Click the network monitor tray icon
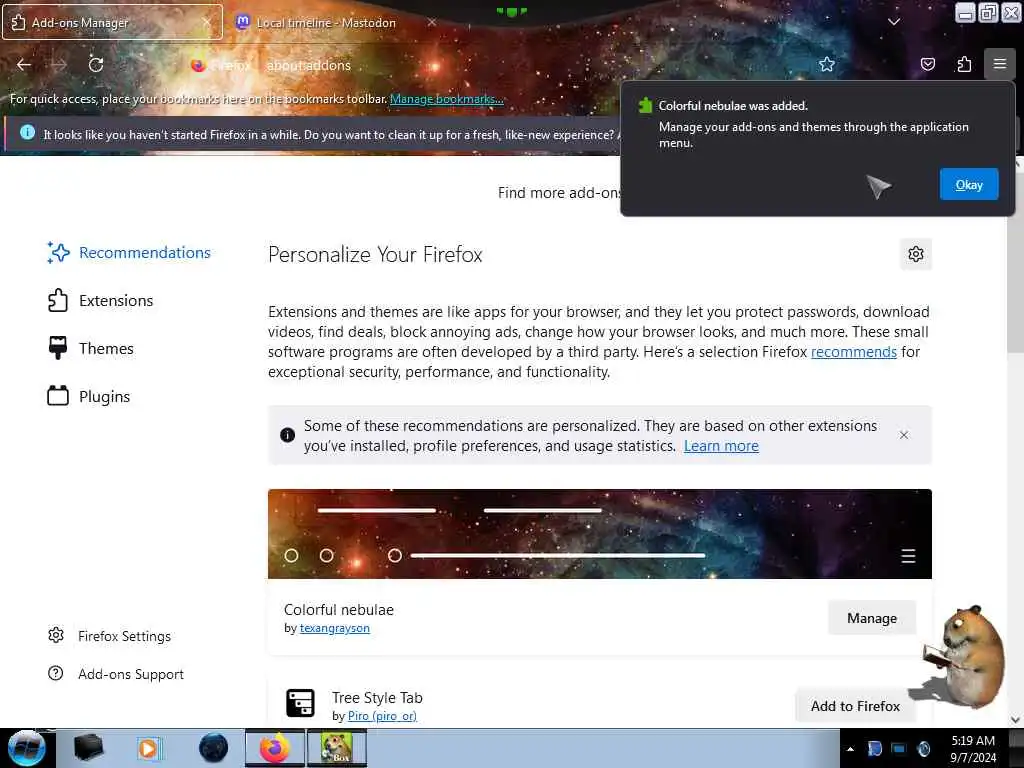The image size is (1024, 768). [x=899, y=748]
